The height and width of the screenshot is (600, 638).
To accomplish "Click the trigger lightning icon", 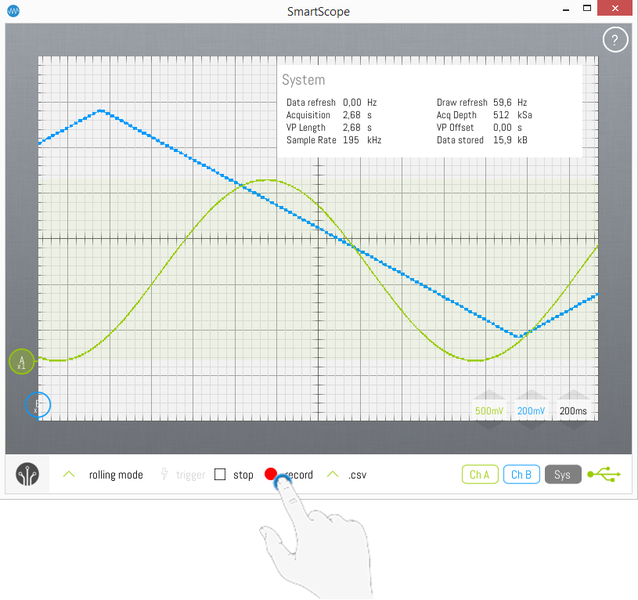I will 165,475.
